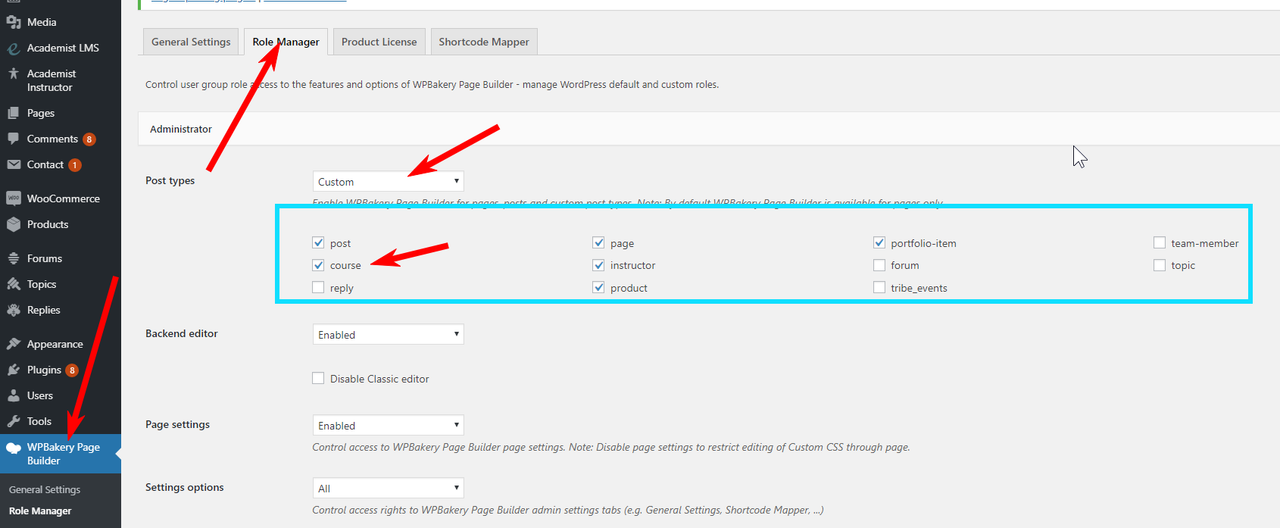Check the reply checkbox
1280x528 pixels.
click(x=318, y=288)
